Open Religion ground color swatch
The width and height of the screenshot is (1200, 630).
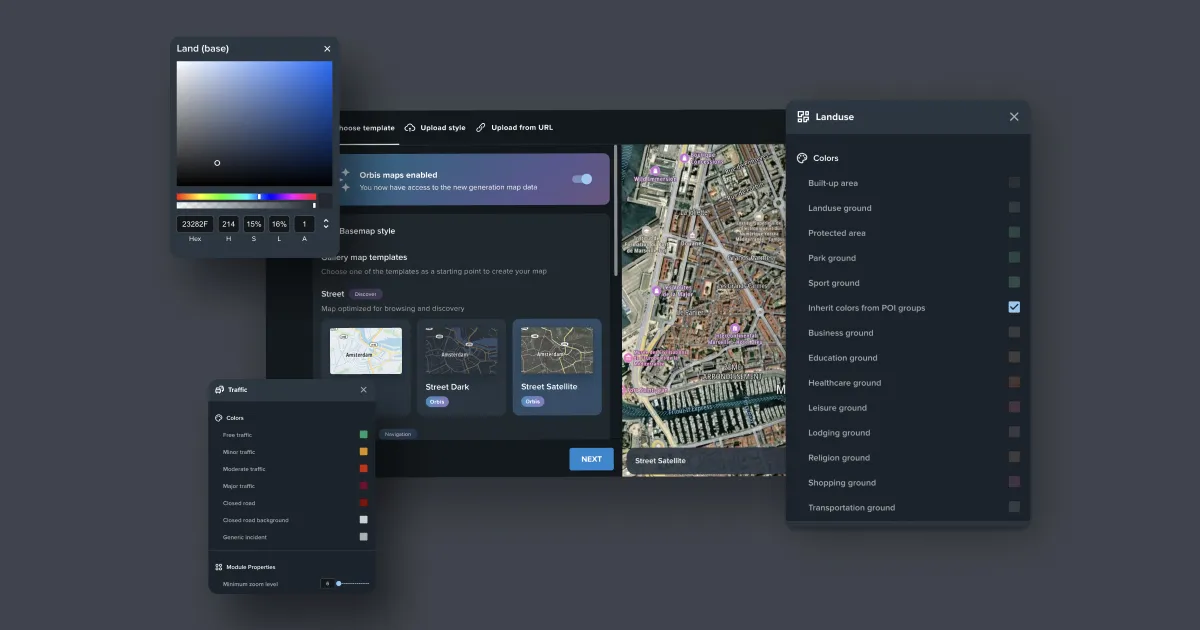[x=1014, y=458]
